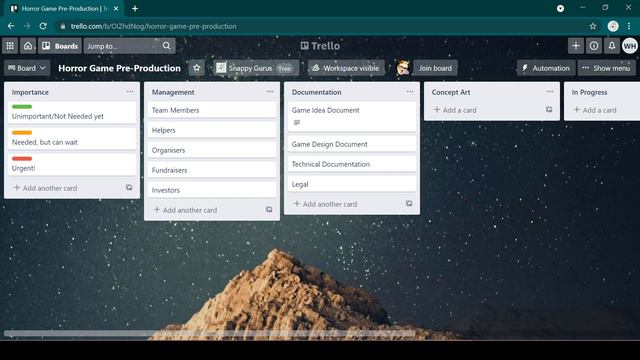
Task: Open the Game Design Document card
Action: [x=352, y=144]
